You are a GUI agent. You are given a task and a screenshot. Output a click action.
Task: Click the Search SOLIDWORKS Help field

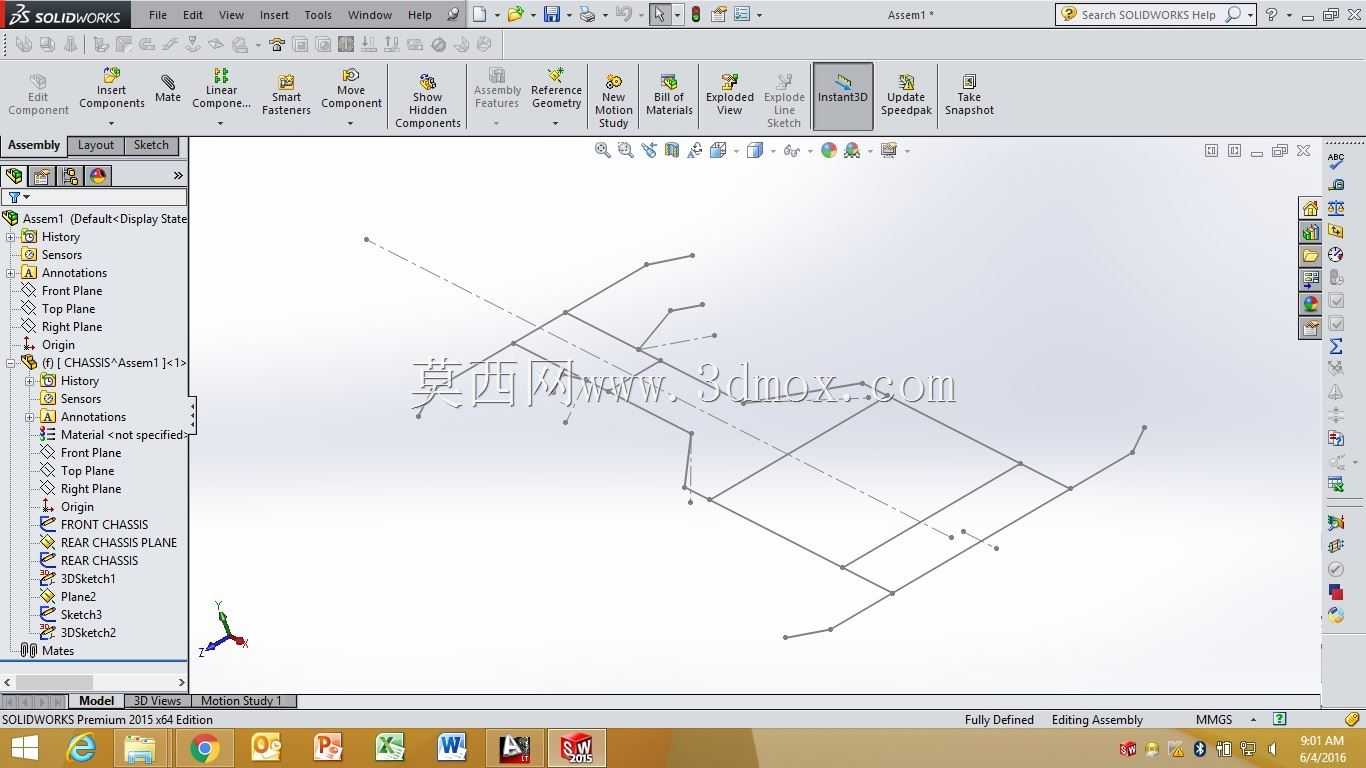click(1148, 15)
